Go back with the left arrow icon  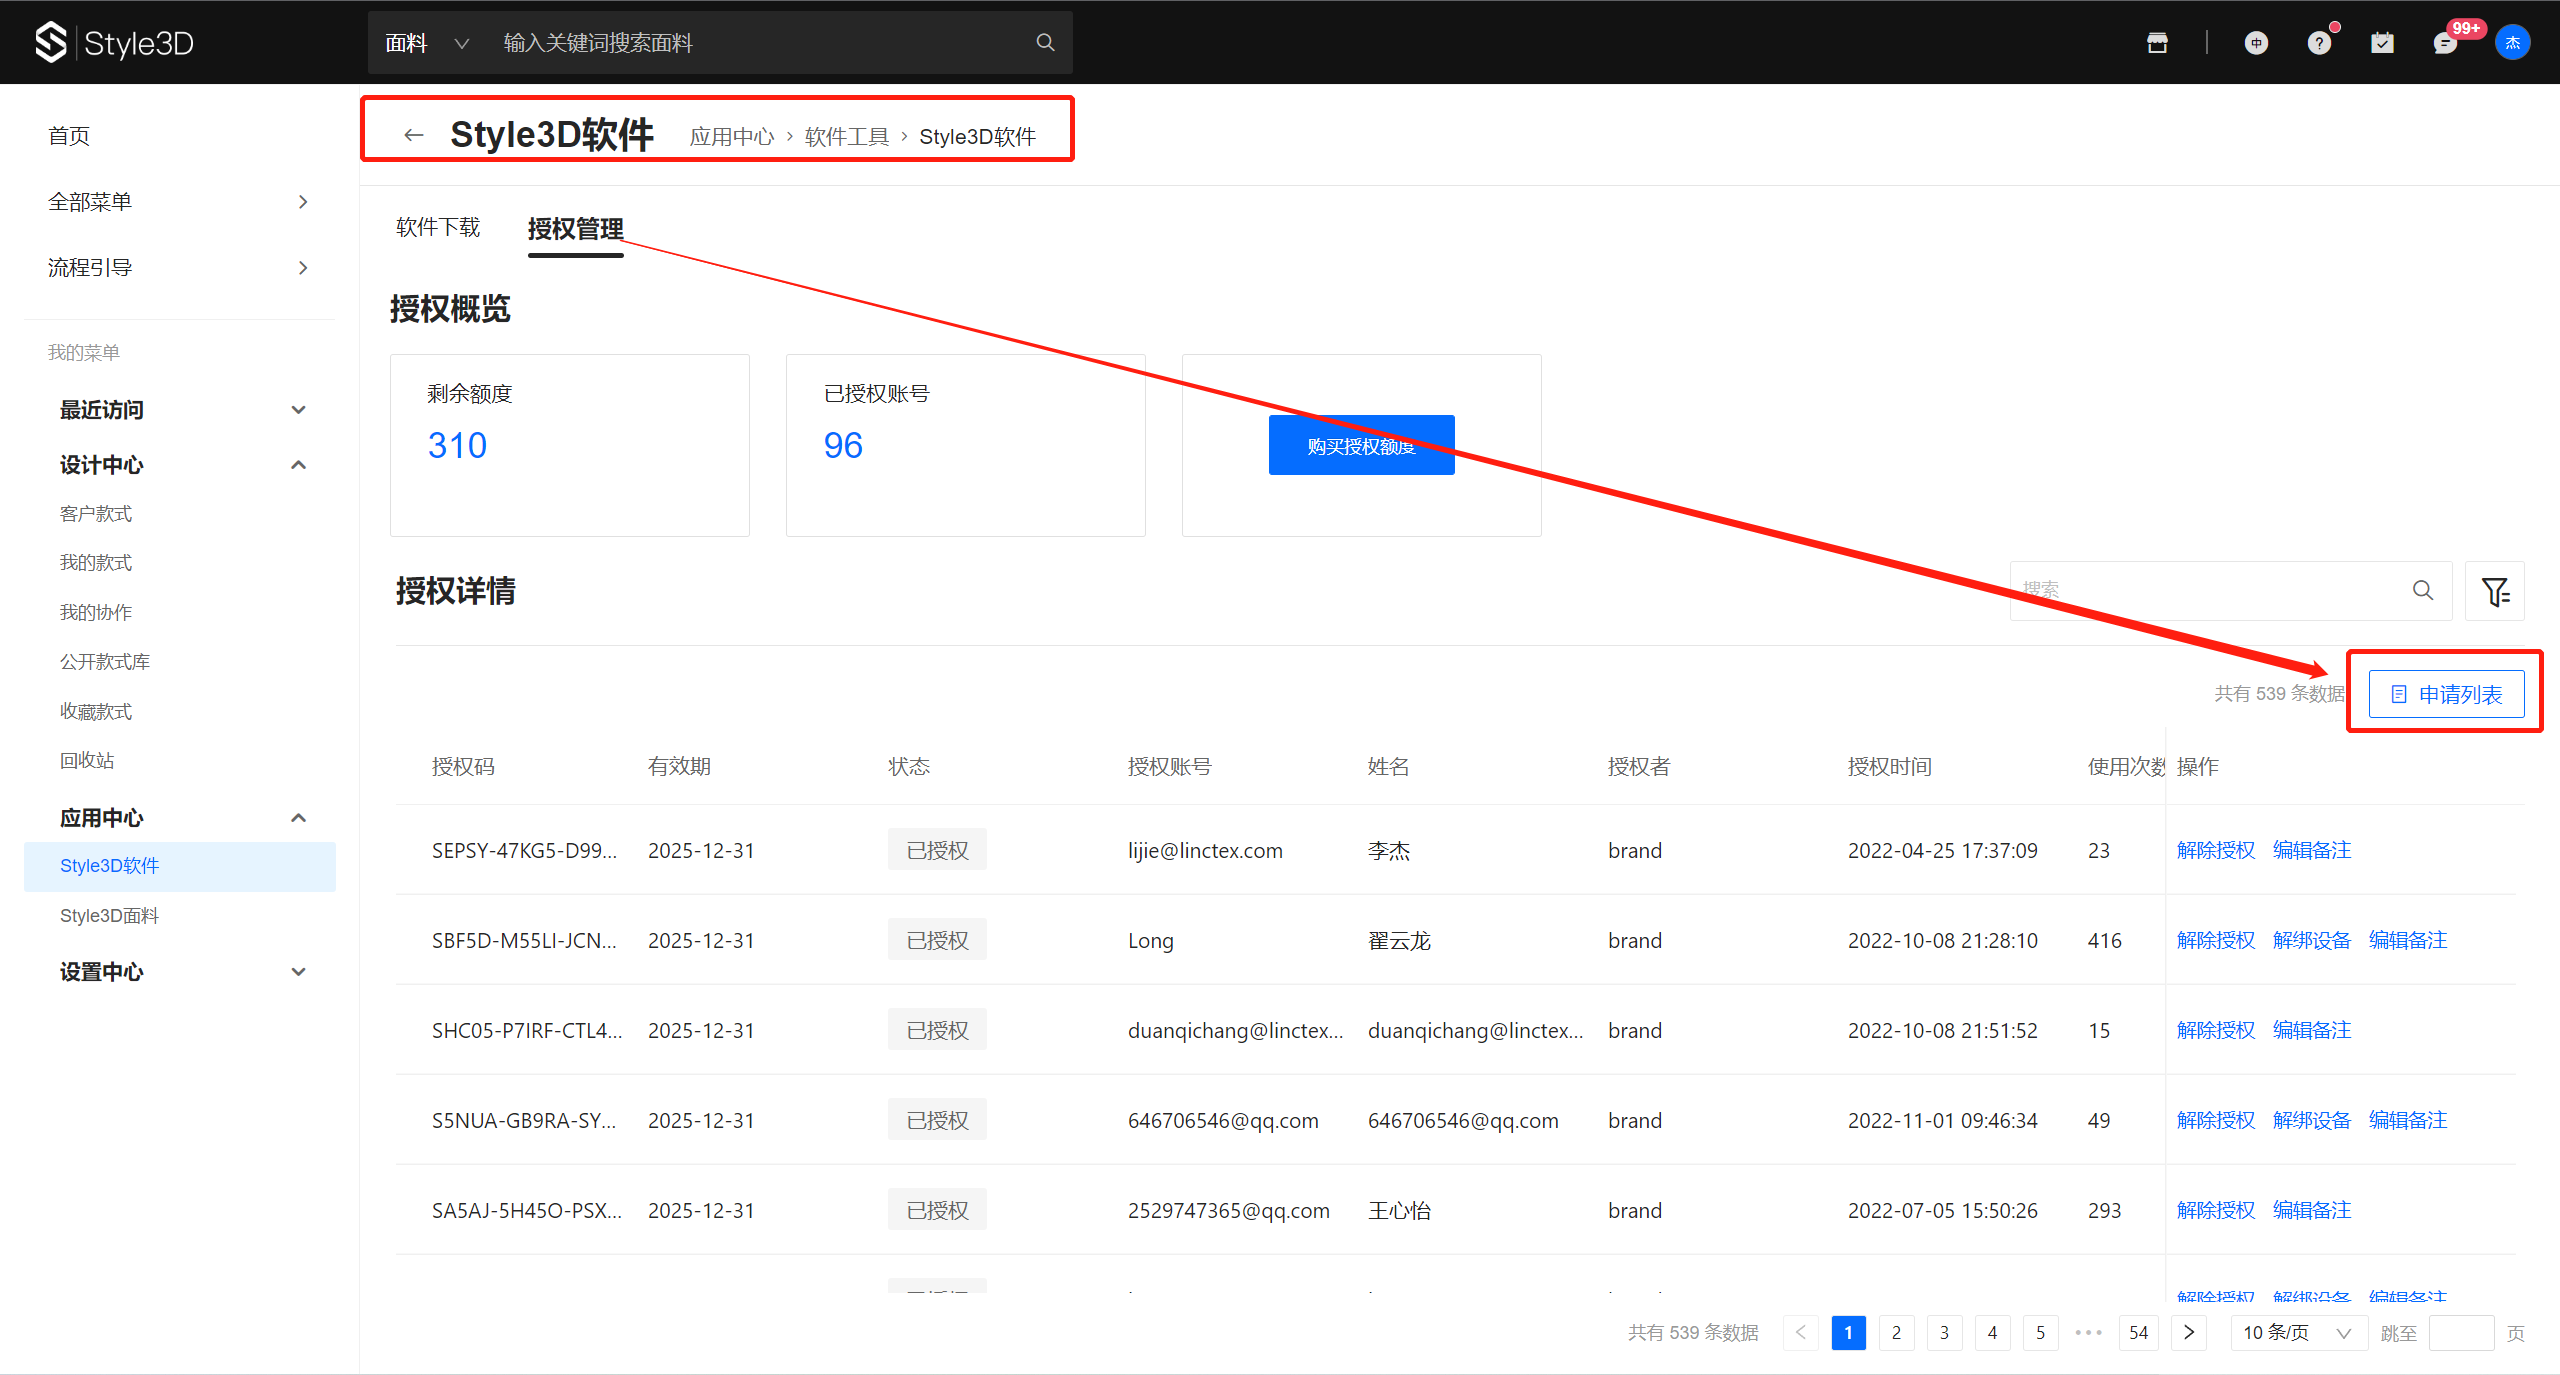(x=414, y=135)
